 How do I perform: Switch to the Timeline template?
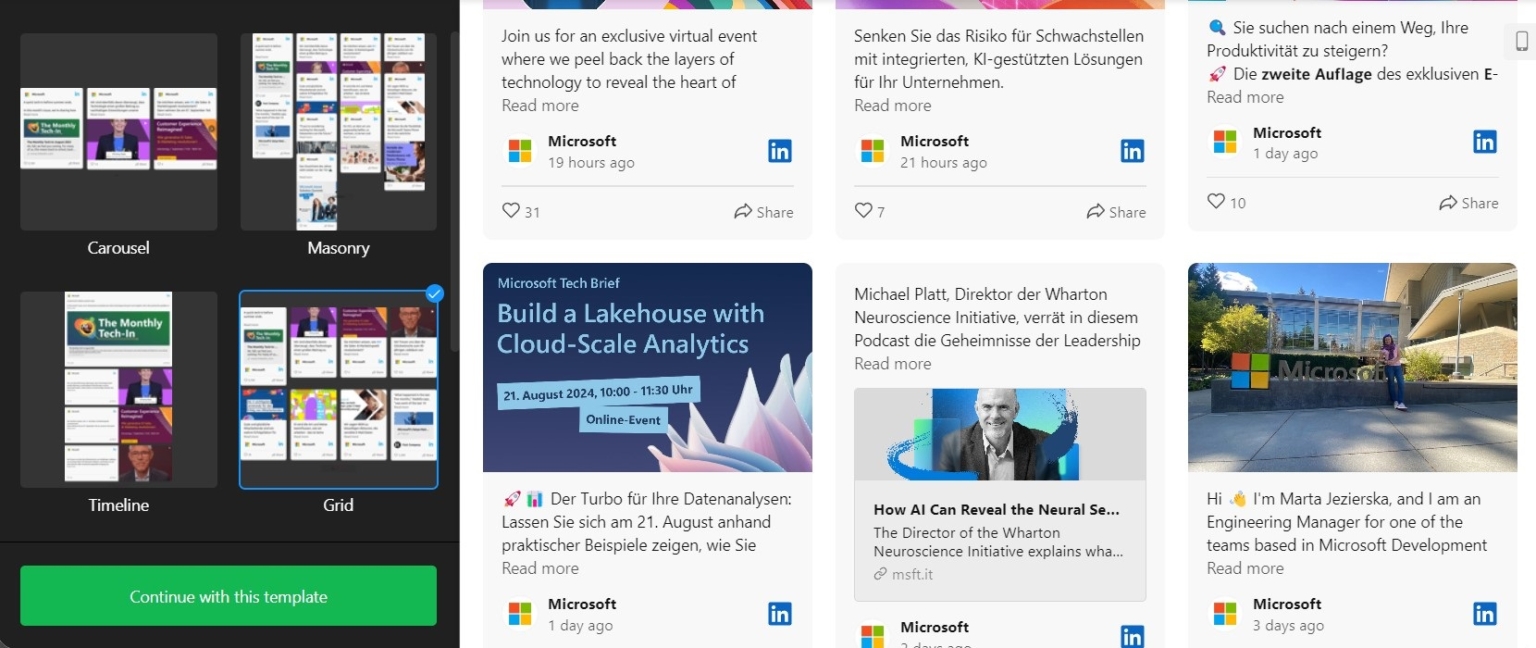(118, 389)
